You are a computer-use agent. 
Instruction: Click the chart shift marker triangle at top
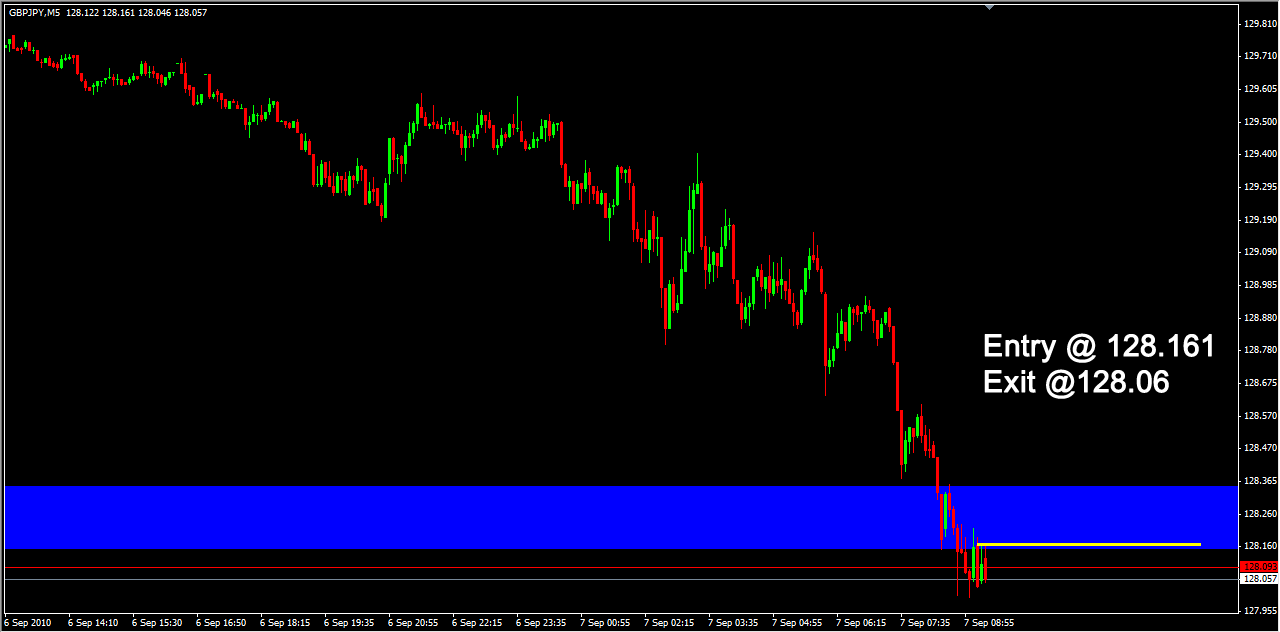pos(992,8)
